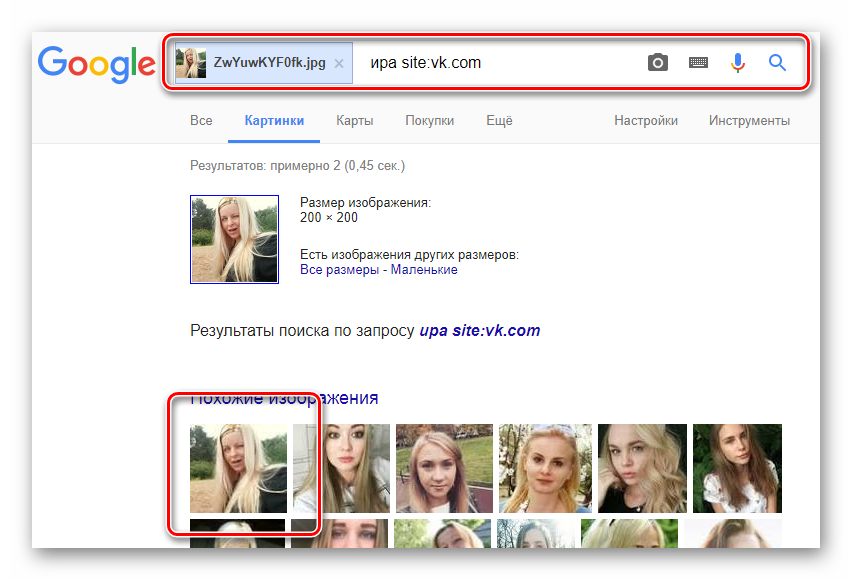The image size is (852, 580).
Task: Open the Похожие изображения heading link
Action: [x=284, y=398]
